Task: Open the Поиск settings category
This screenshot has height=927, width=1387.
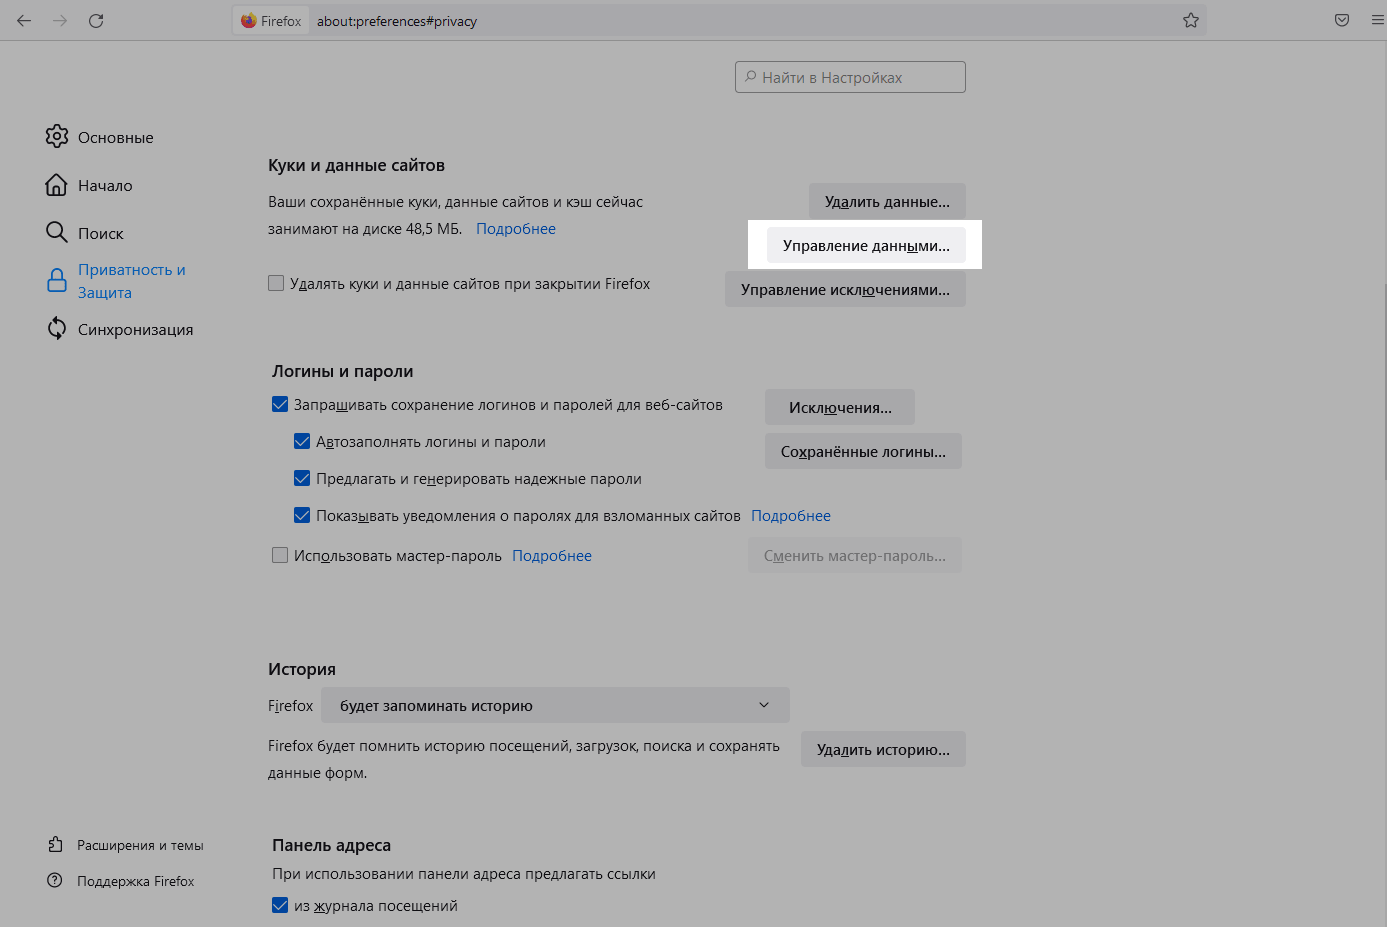Action: click(x=101, y=233)
